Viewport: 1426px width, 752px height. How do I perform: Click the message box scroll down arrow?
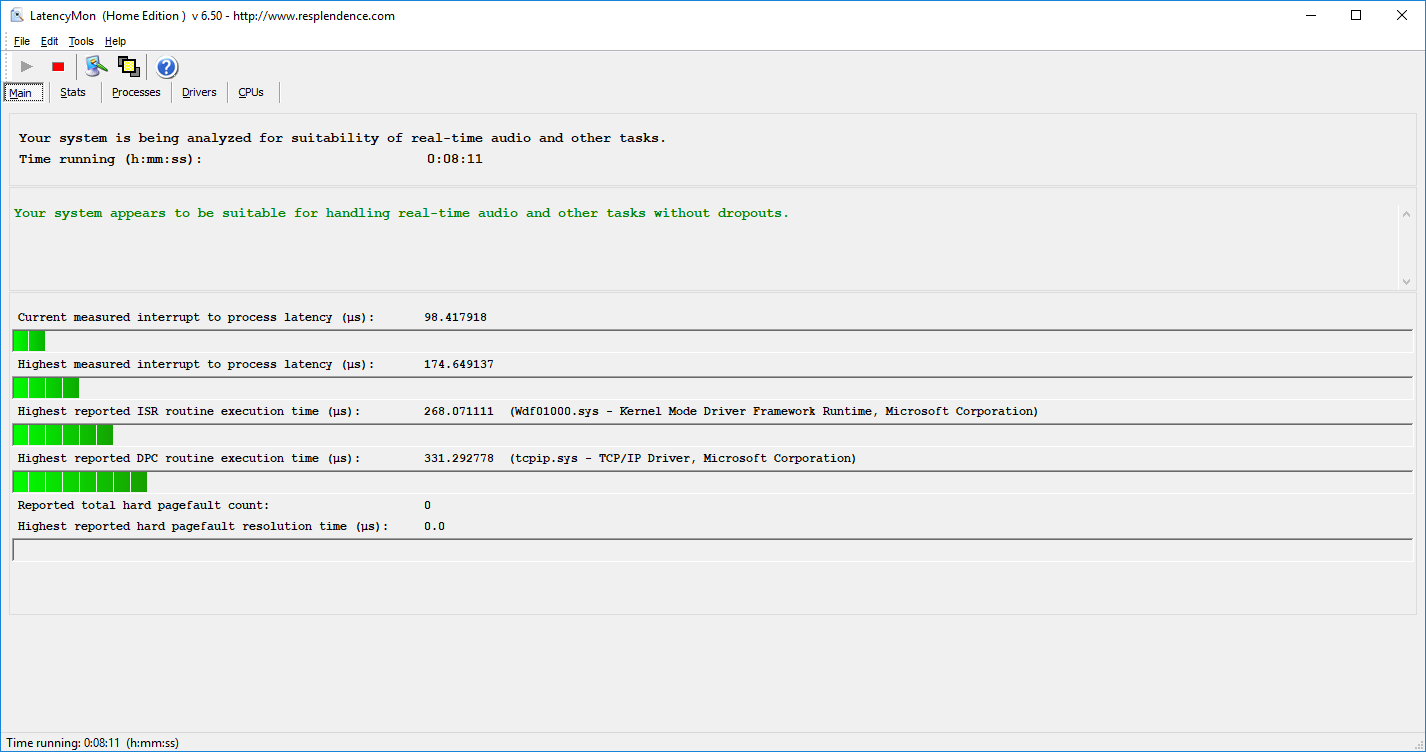1406,282
